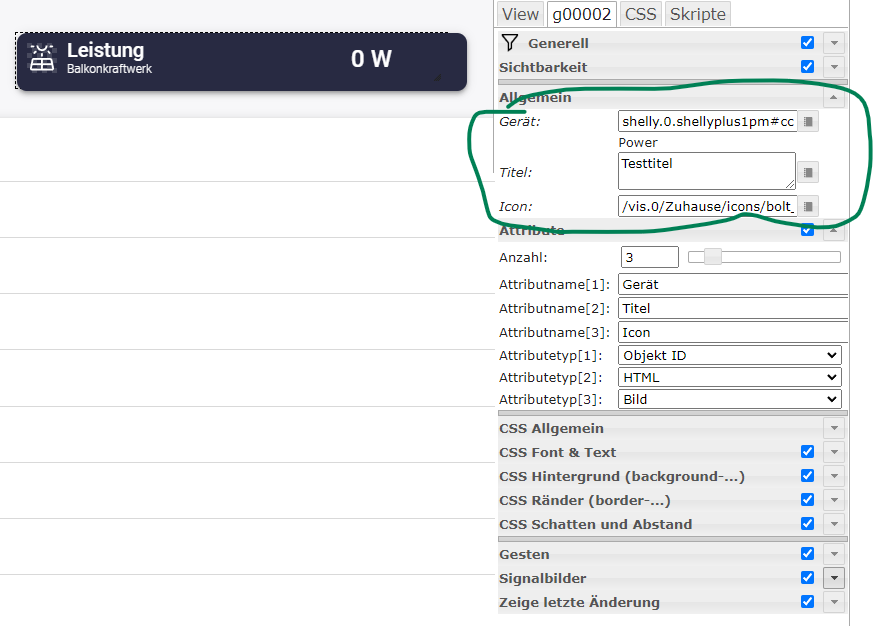This screenshot has width=873, height=626.
Task: Click the Anzahl slider handle
Action: coord(712,257)
